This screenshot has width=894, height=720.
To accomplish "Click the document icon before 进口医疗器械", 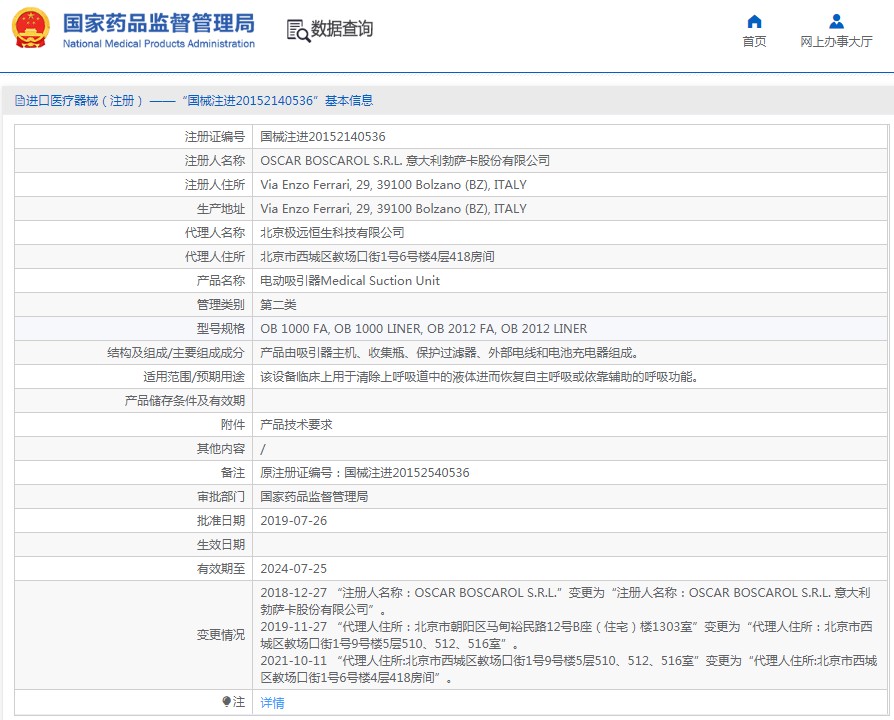I will (20, 101).
